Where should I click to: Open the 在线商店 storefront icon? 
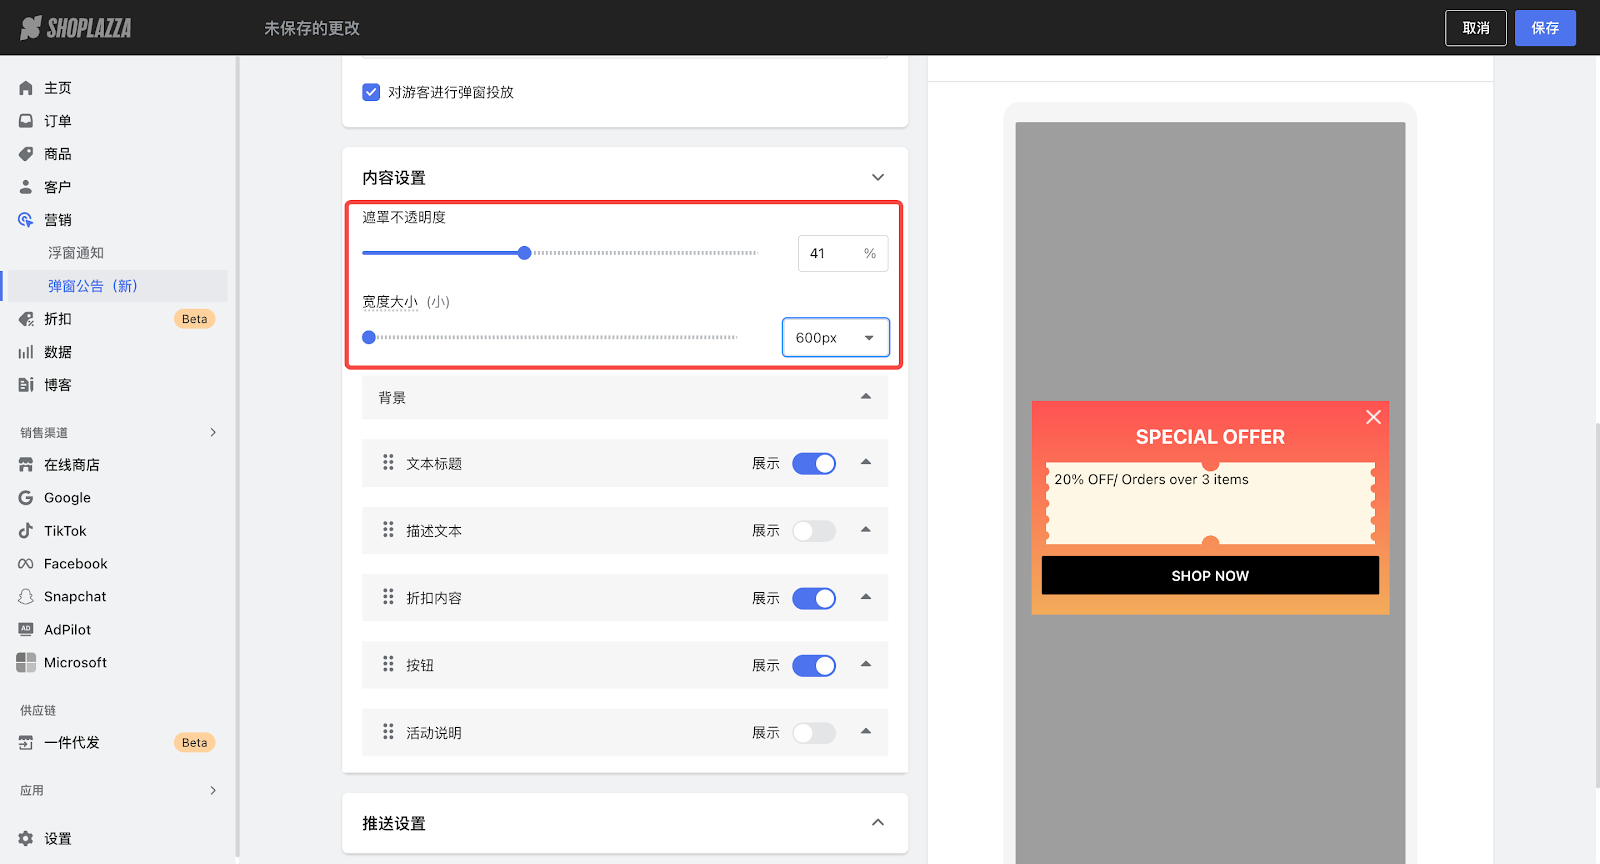(x=26, y=465)
